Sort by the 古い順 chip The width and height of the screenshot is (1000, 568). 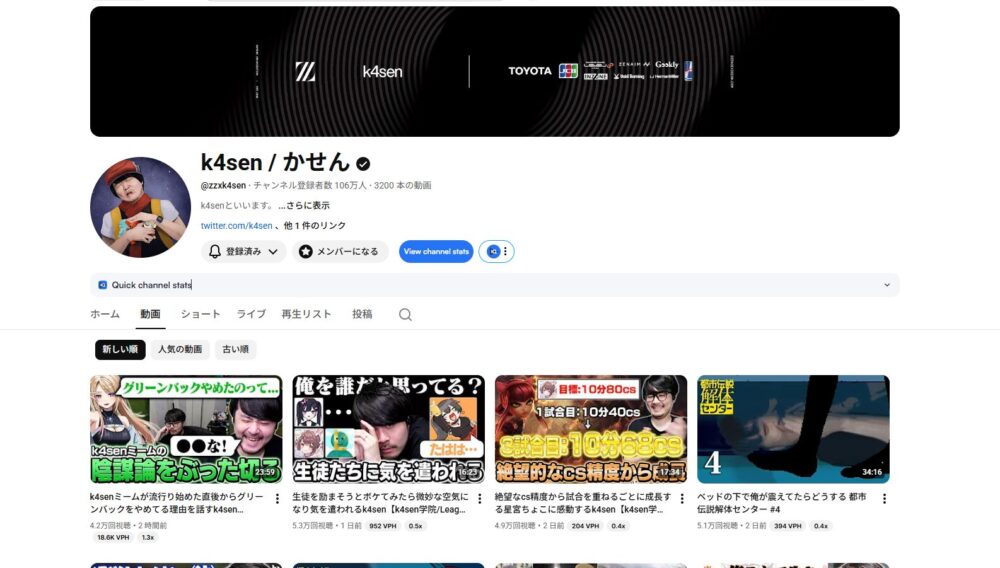pyautogui.click(x=235, y=349)
